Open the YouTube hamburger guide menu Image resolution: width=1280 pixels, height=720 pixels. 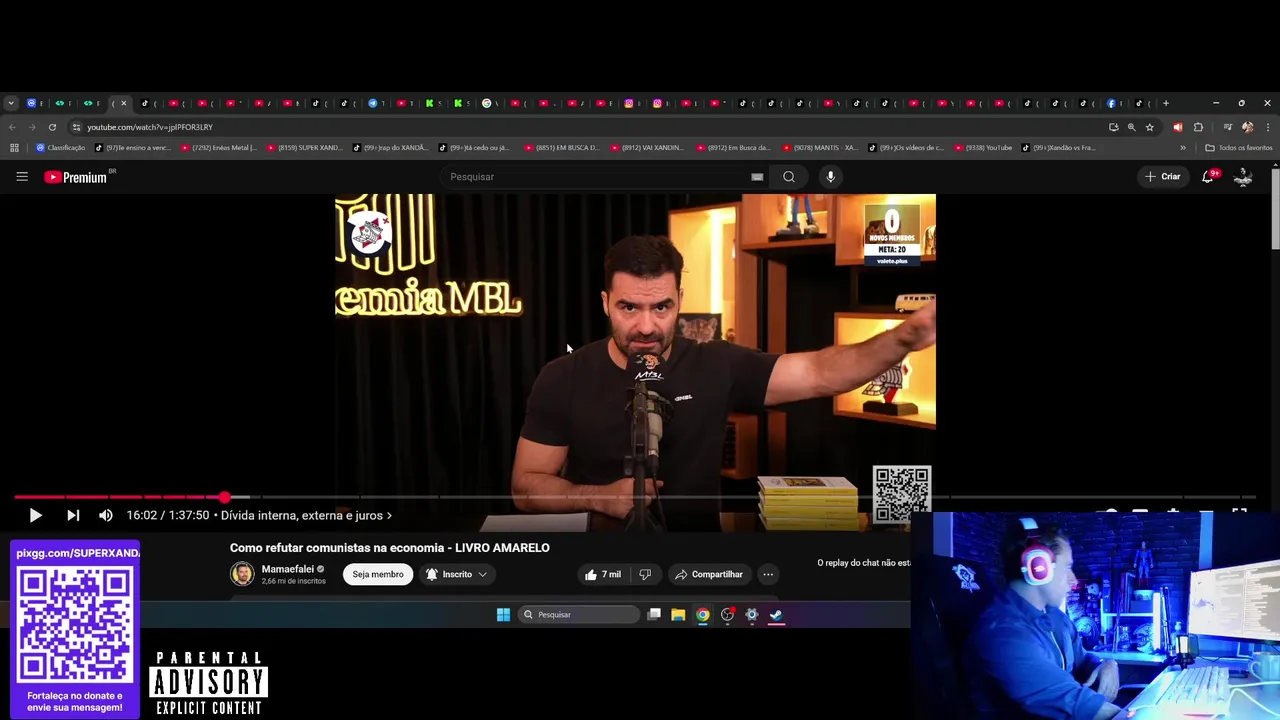pos(22,176)
